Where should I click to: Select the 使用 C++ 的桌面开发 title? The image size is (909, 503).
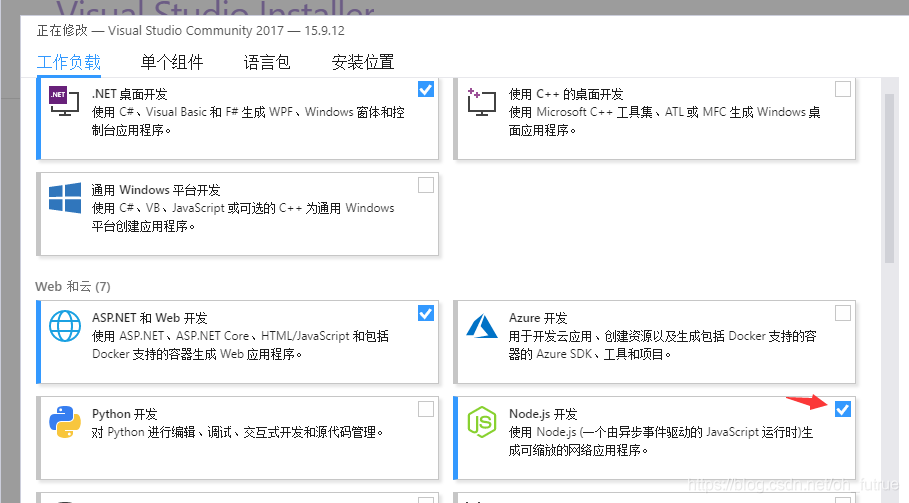point(566,94)
